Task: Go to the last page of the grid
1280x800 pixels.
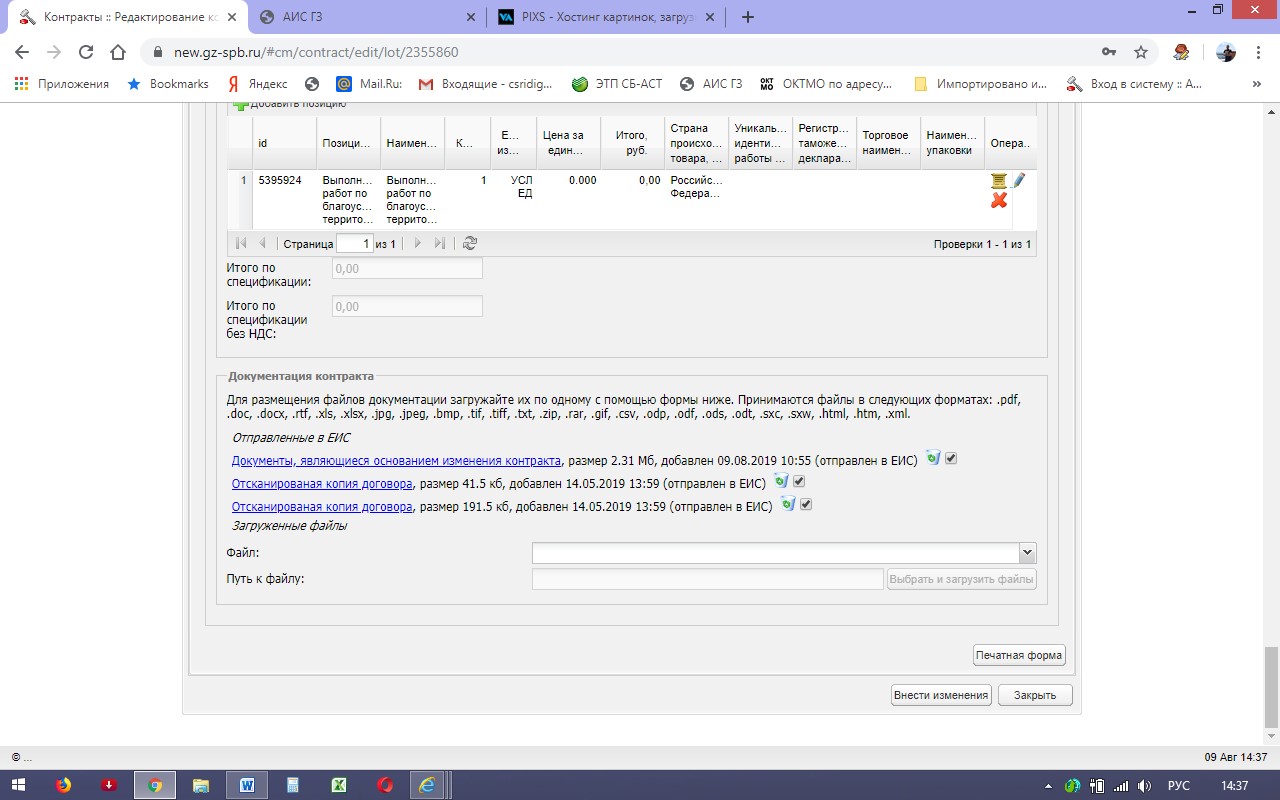Action: [440, 243]
